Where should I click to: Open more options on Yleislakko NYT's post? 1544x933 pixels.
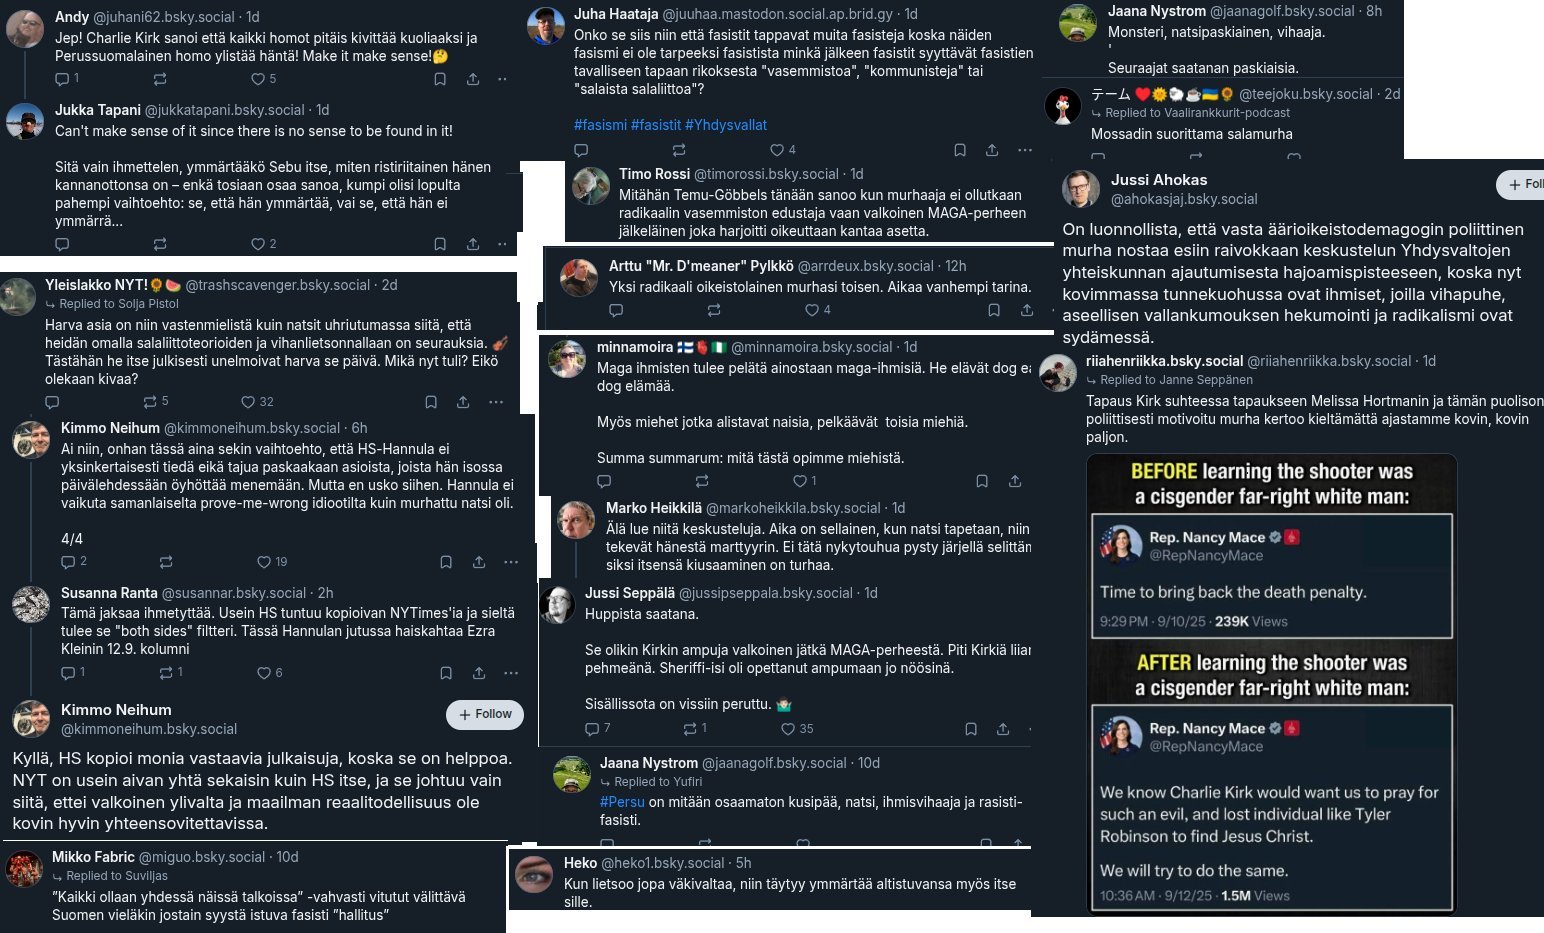click(496, 402)
